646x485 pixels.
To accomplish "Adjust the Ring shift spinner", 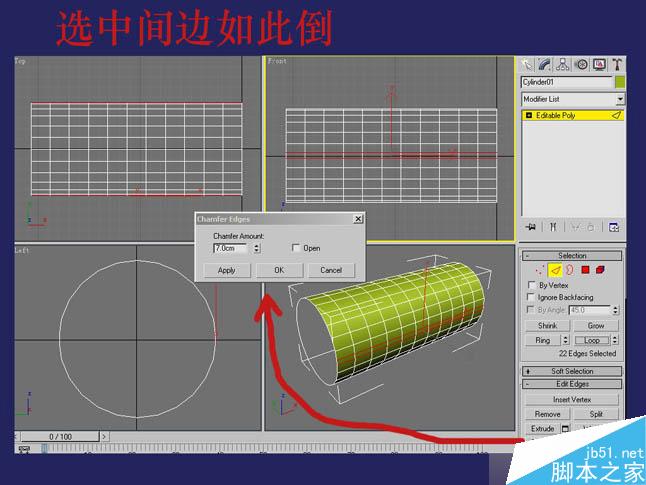I will 566,340.
